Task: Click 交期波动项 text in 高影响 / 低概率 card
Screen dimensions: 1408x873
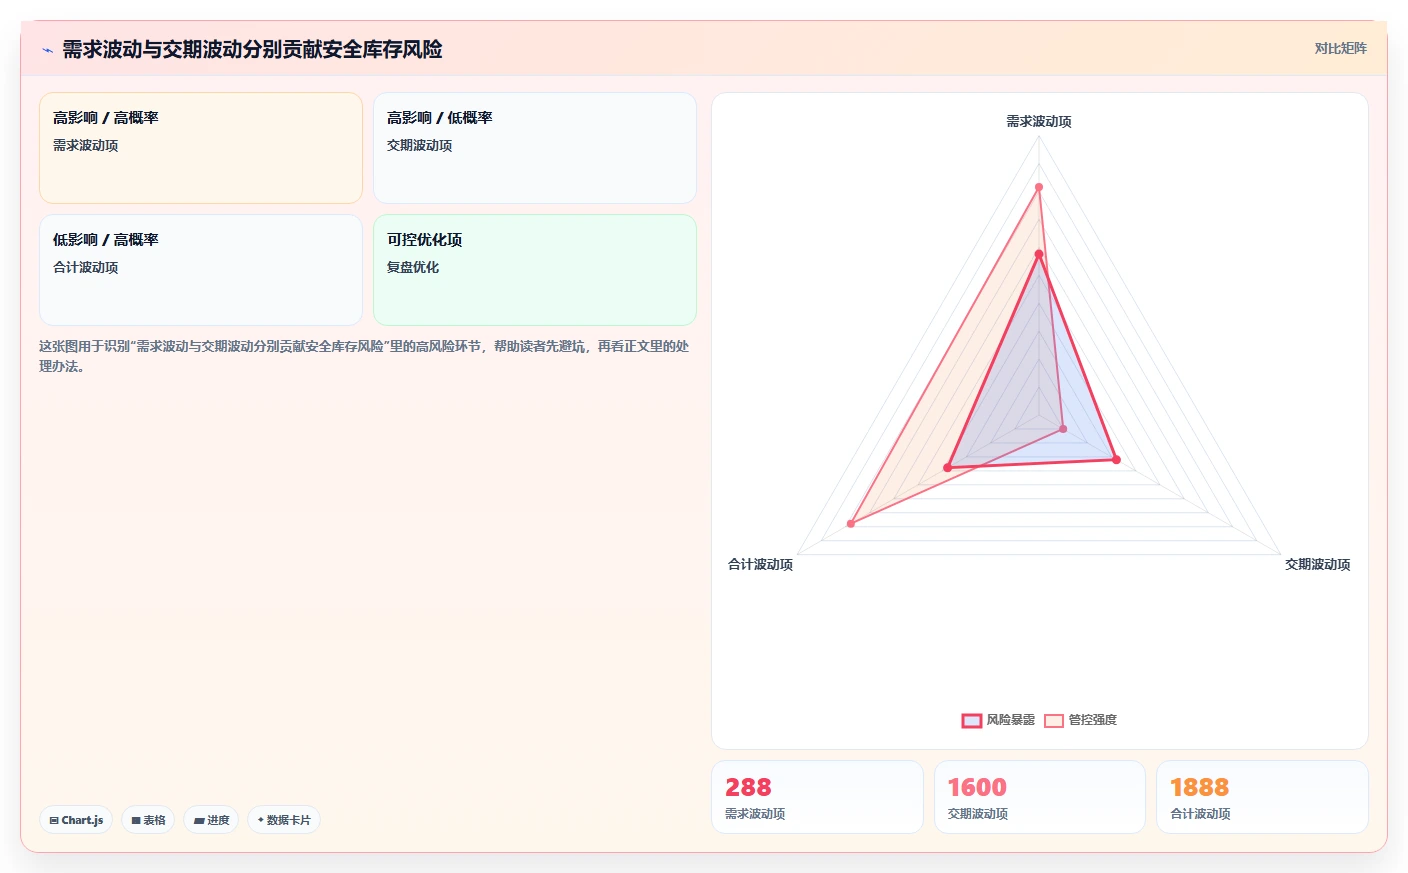Action: click(419, 145)
